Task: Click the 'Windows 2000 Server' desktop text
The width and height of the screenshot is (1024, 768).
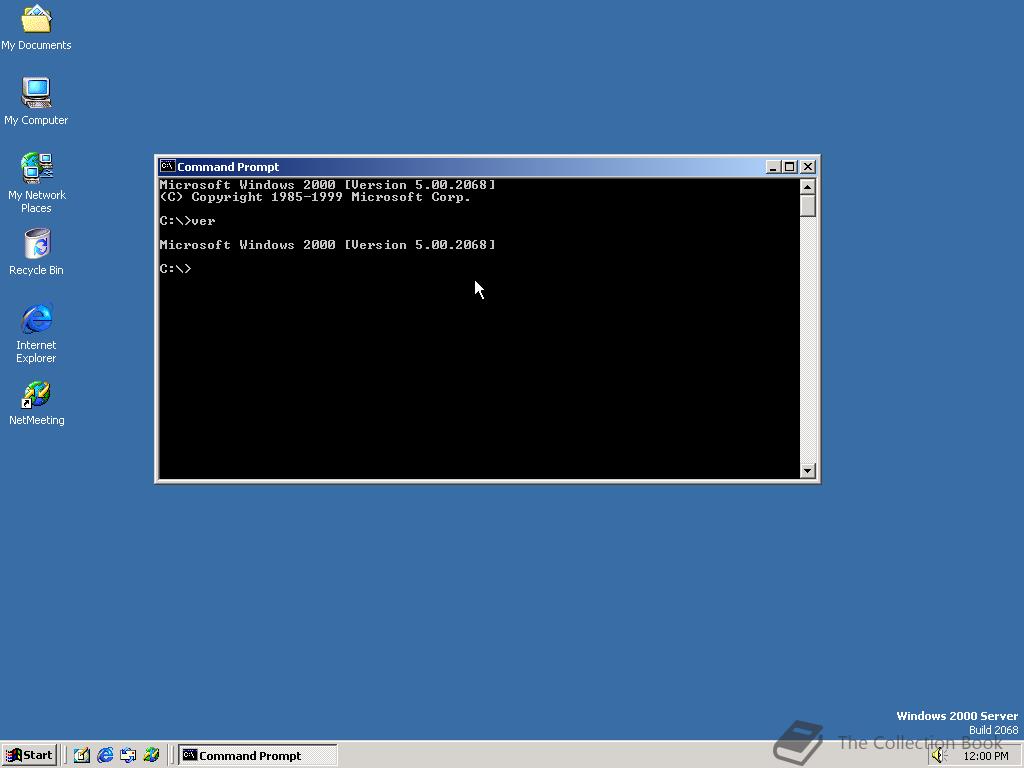Action: (957, 716)
